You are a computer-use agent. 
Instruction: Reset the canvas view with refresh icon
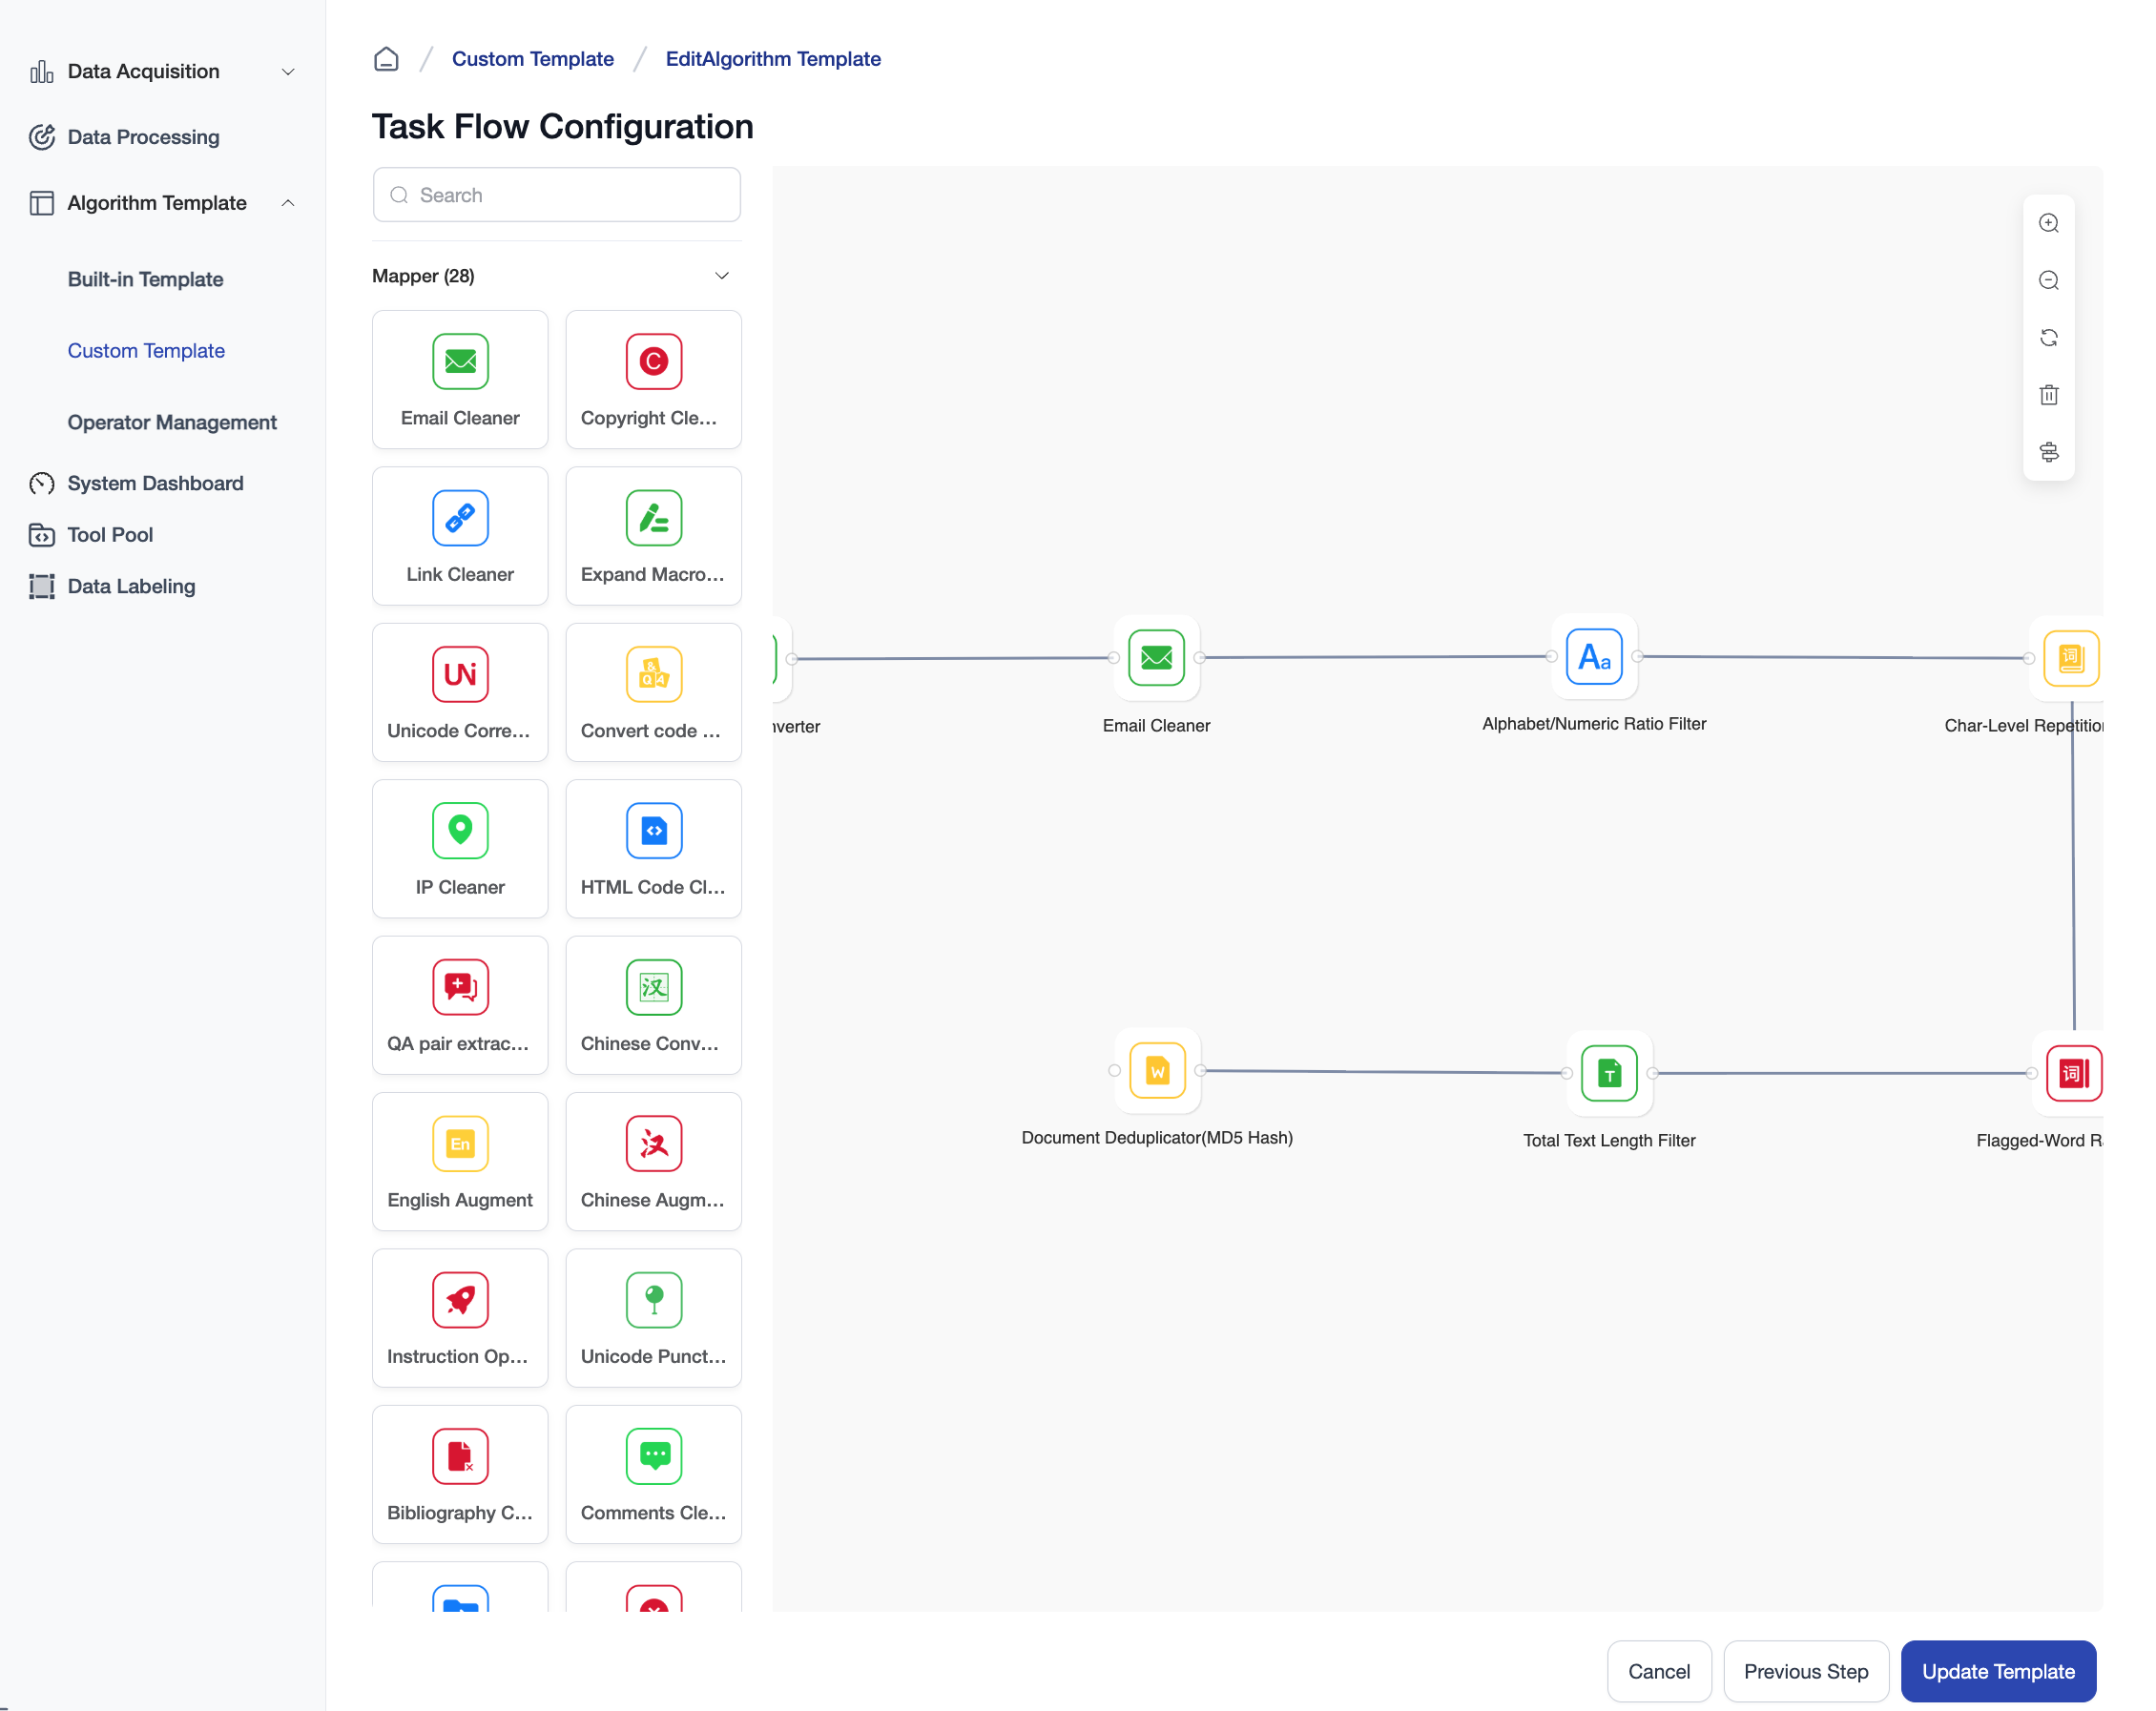[2048, 338]
